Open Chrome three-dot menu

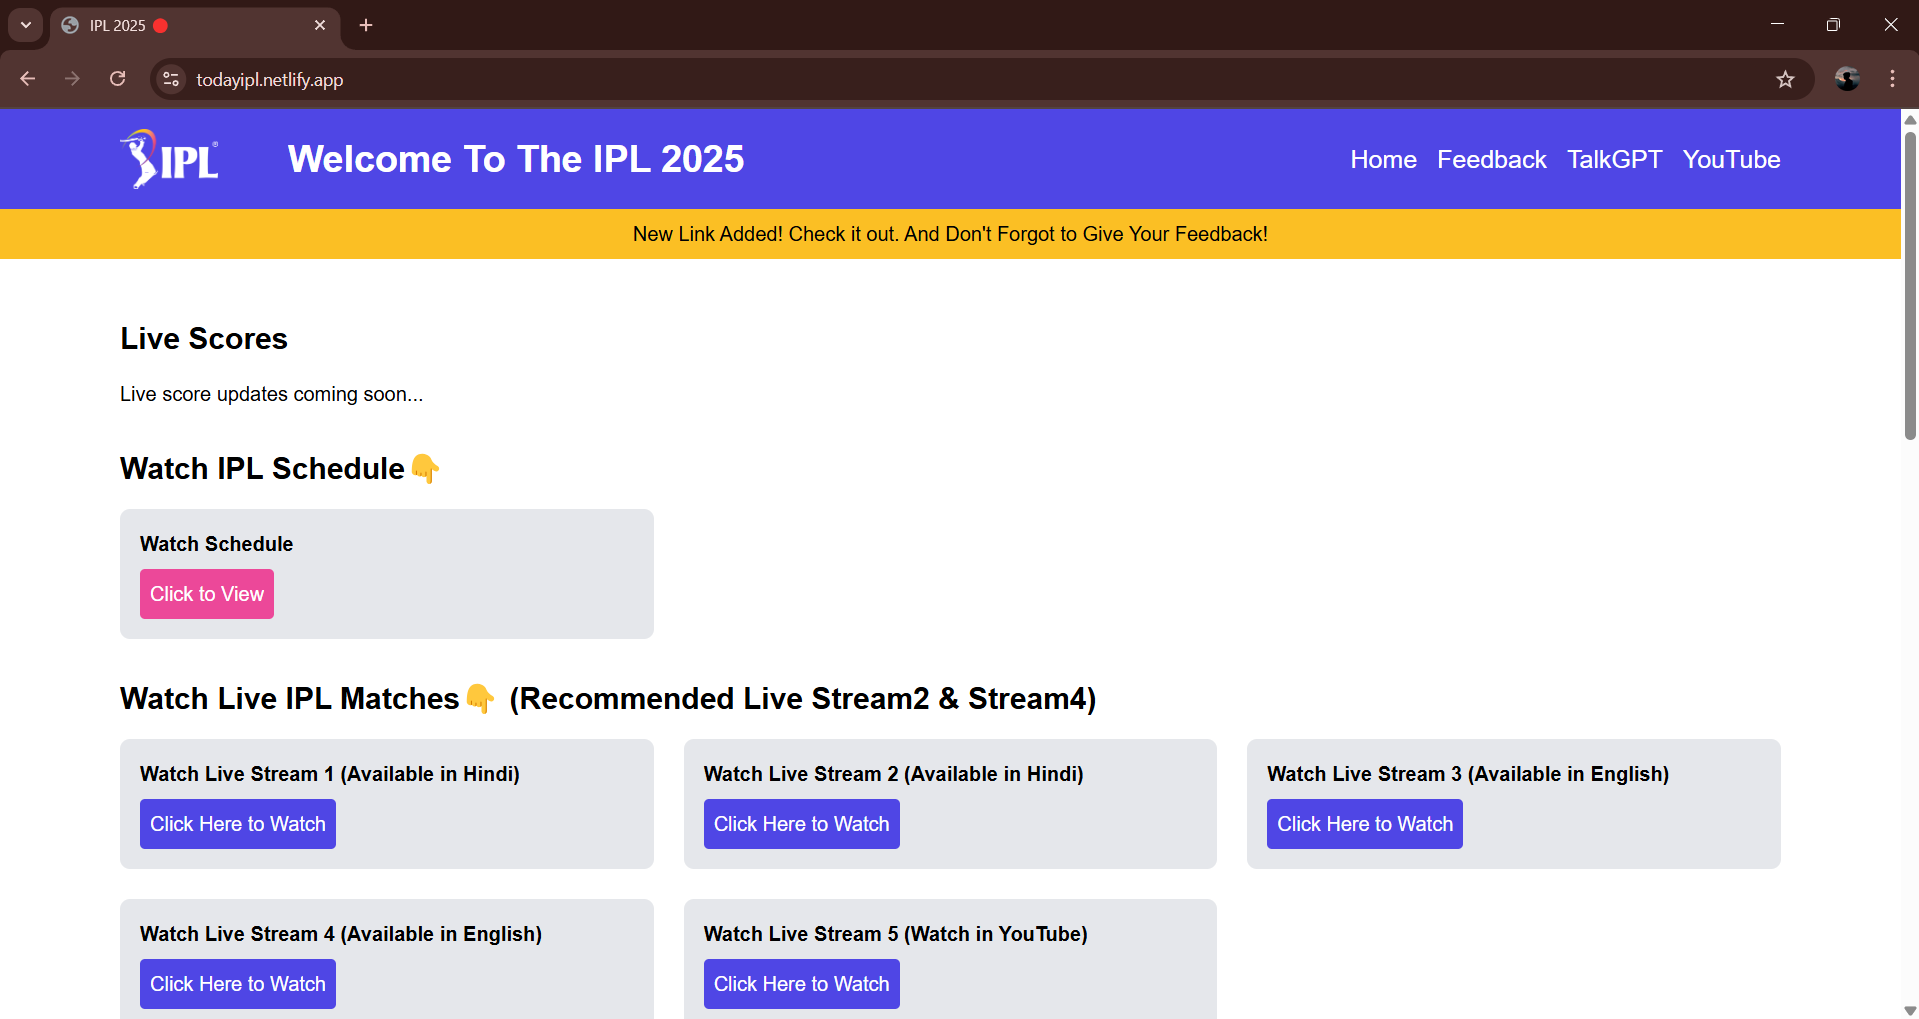(1892, 79)
